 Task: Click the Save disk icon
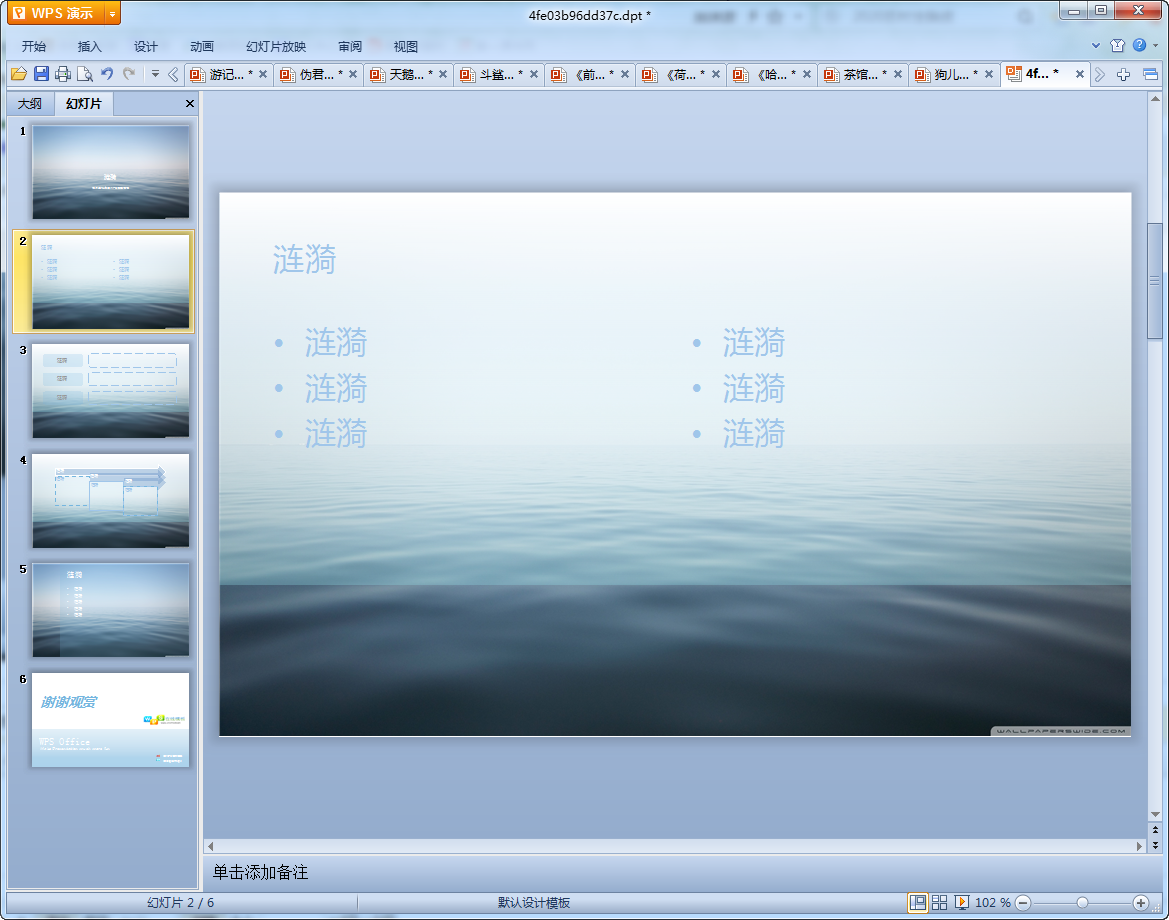[x=41, y=74]
